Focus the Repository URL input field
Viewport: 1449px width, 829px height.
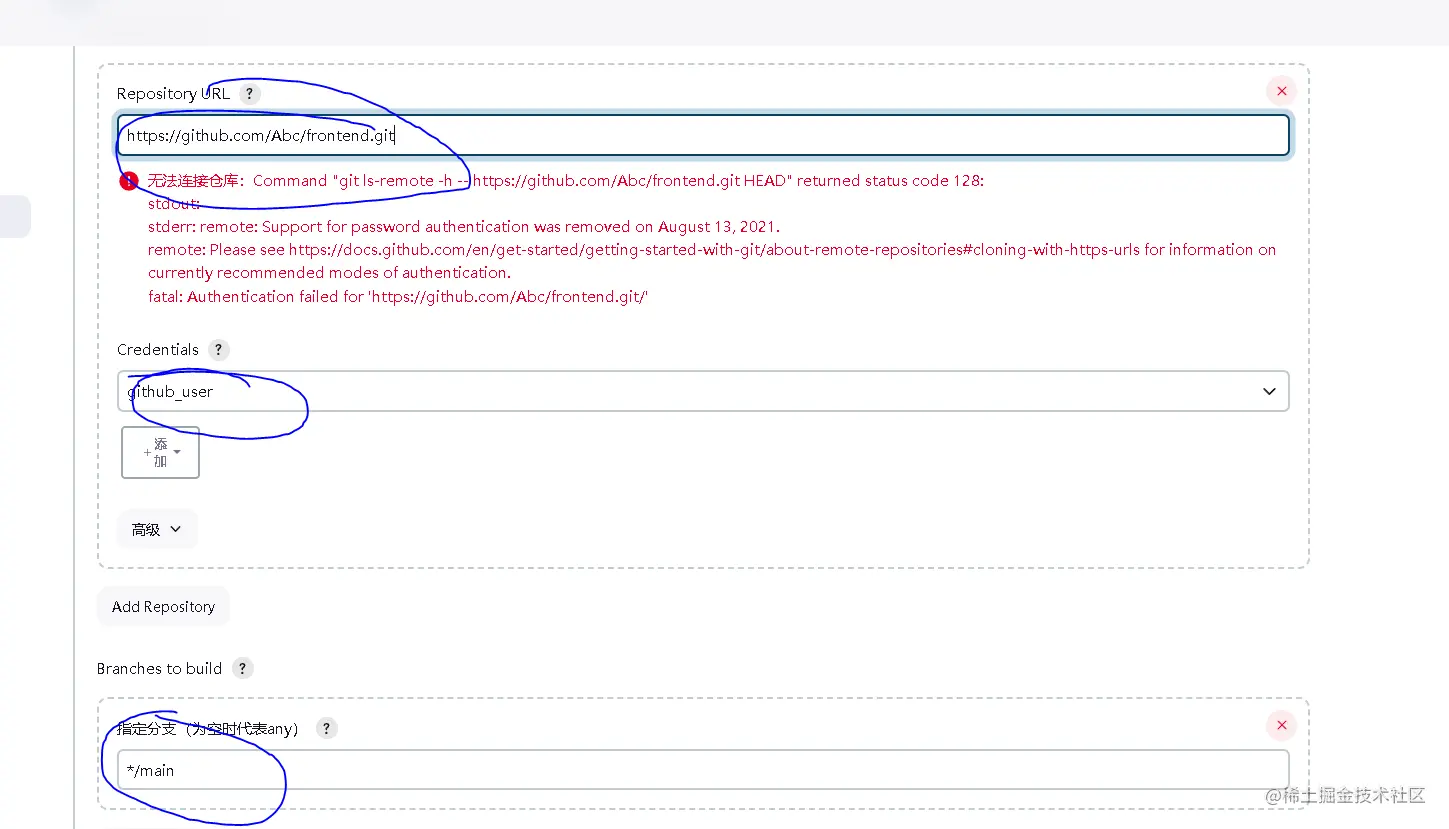click(703, 136)
